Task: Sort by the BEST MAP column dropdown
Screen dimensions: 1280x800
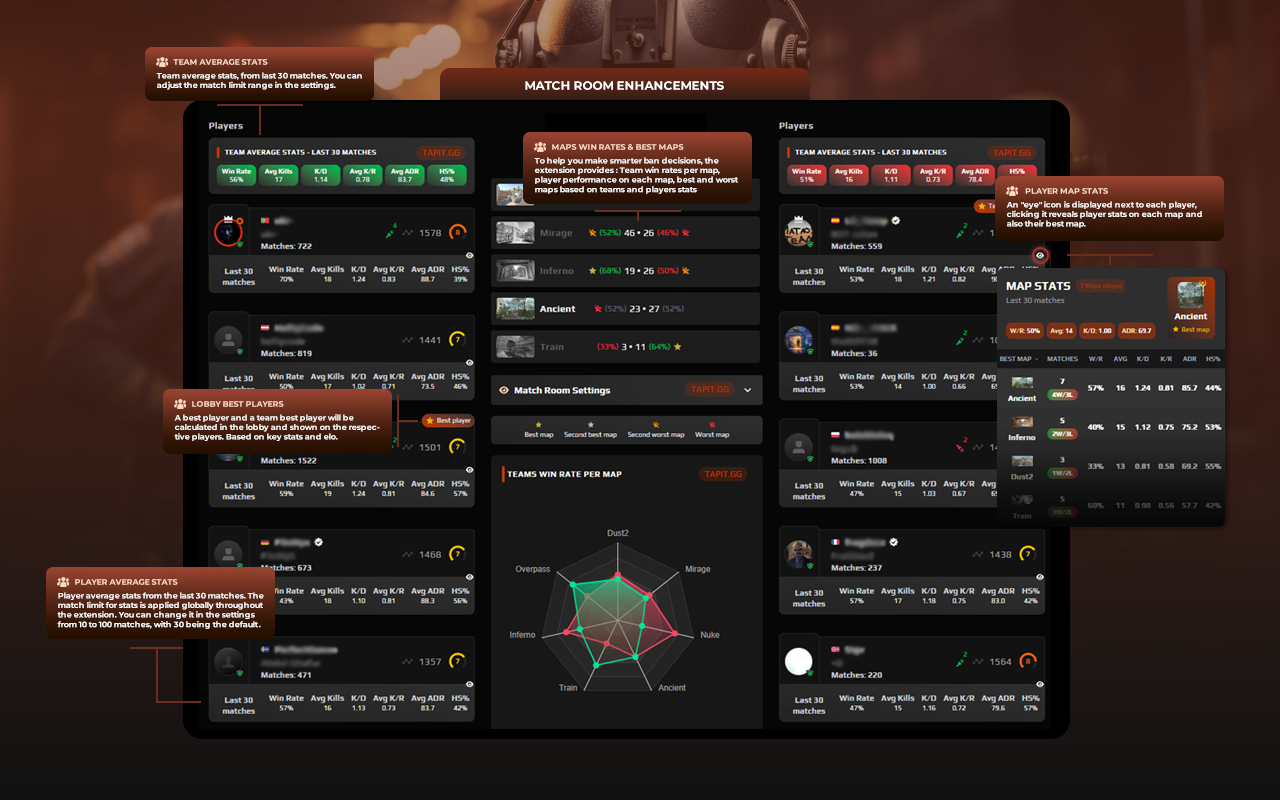Action: click(1018, 358)
